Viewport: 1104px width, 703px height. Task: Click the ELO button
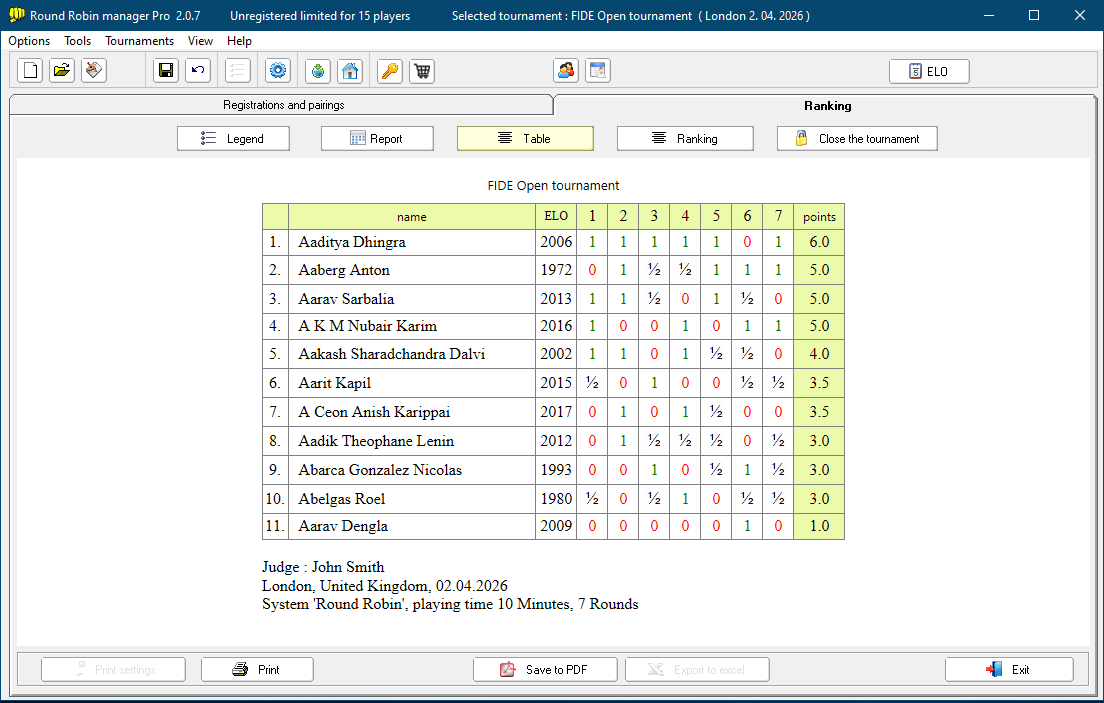(929, 72)
